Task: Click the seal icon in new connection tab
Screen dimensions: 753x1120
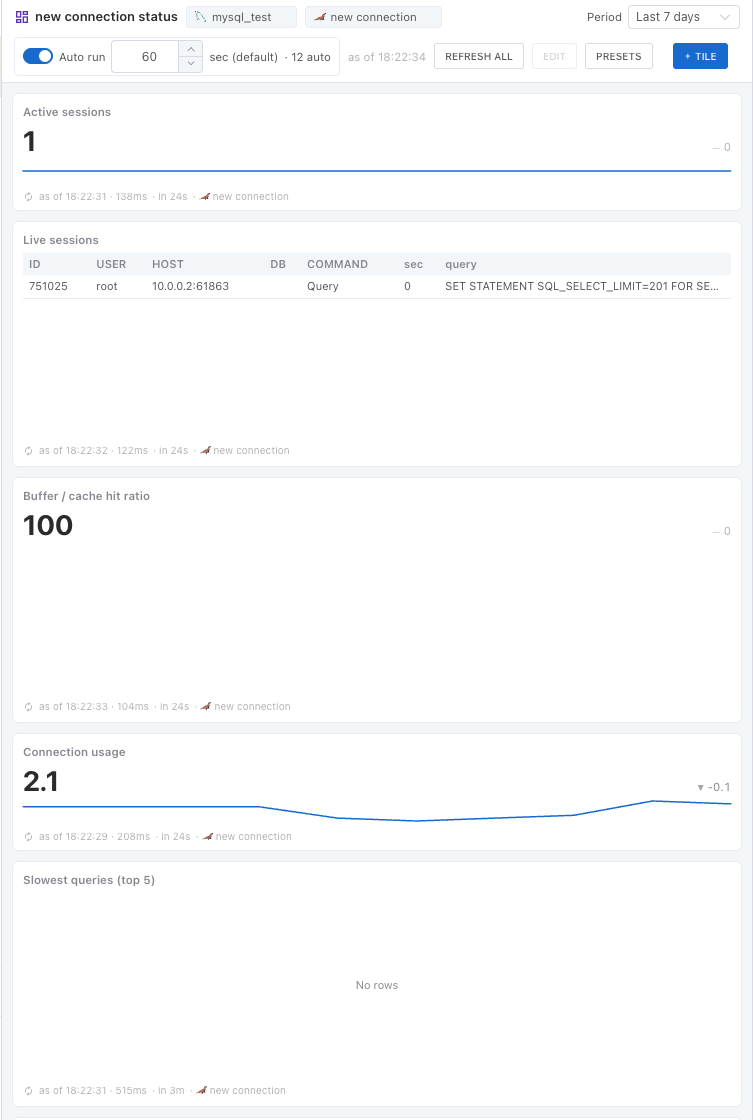Action: (320, 17)
